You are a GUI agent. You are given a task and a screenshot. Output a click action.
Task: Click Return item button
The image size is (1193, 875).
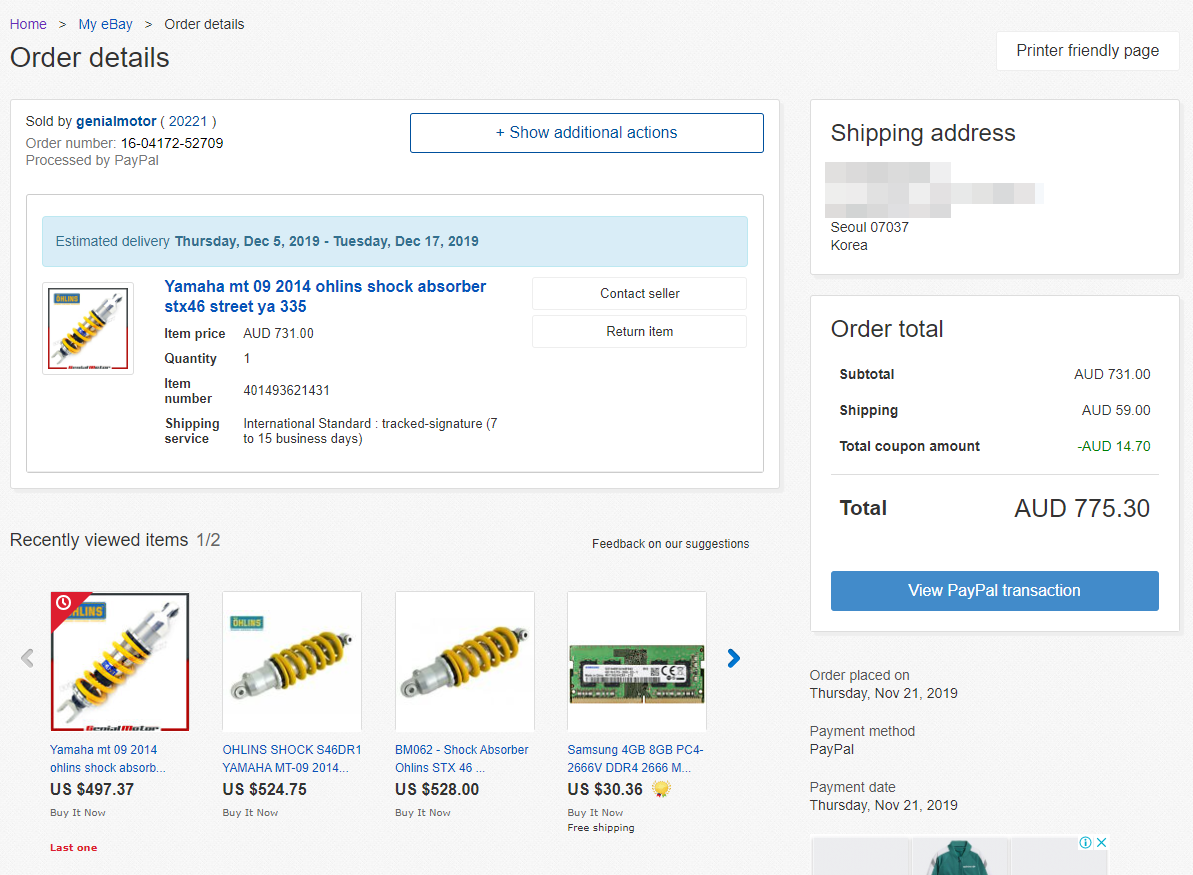[x=639, y=332]
